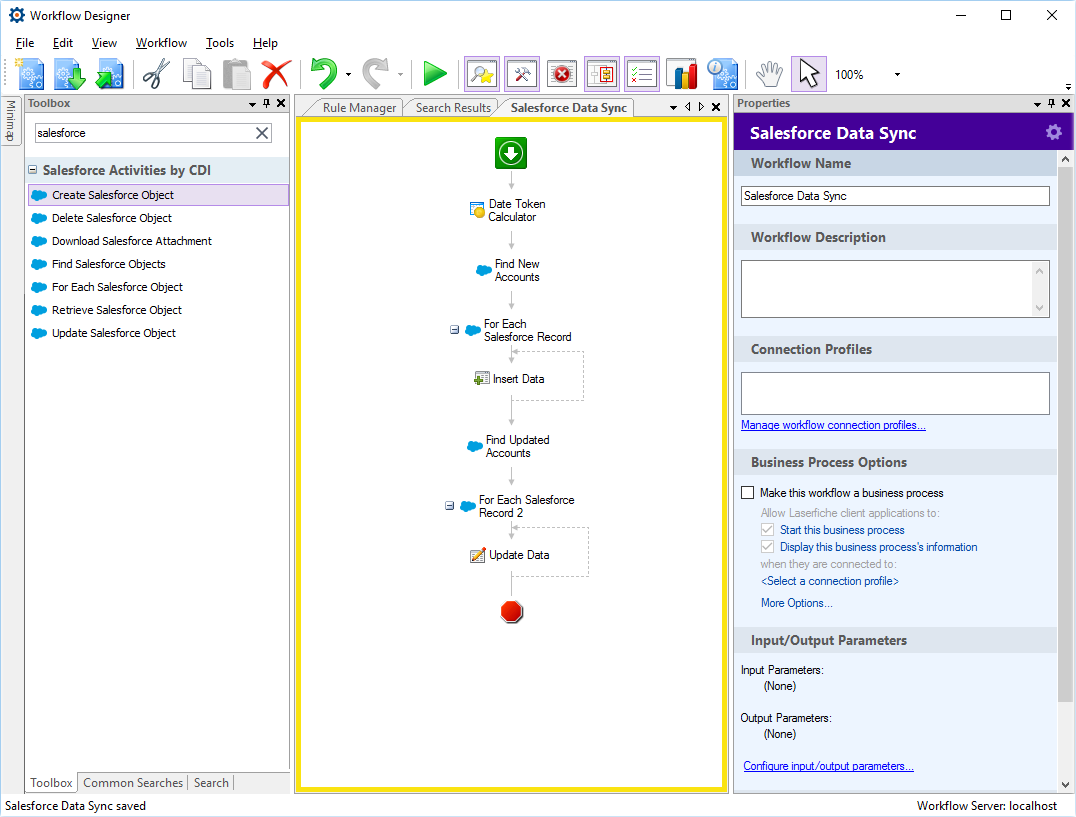This screenshot has height=817, width=1076.
Task: Click the gray Redo arrow
Action: (x=375, y=74)
